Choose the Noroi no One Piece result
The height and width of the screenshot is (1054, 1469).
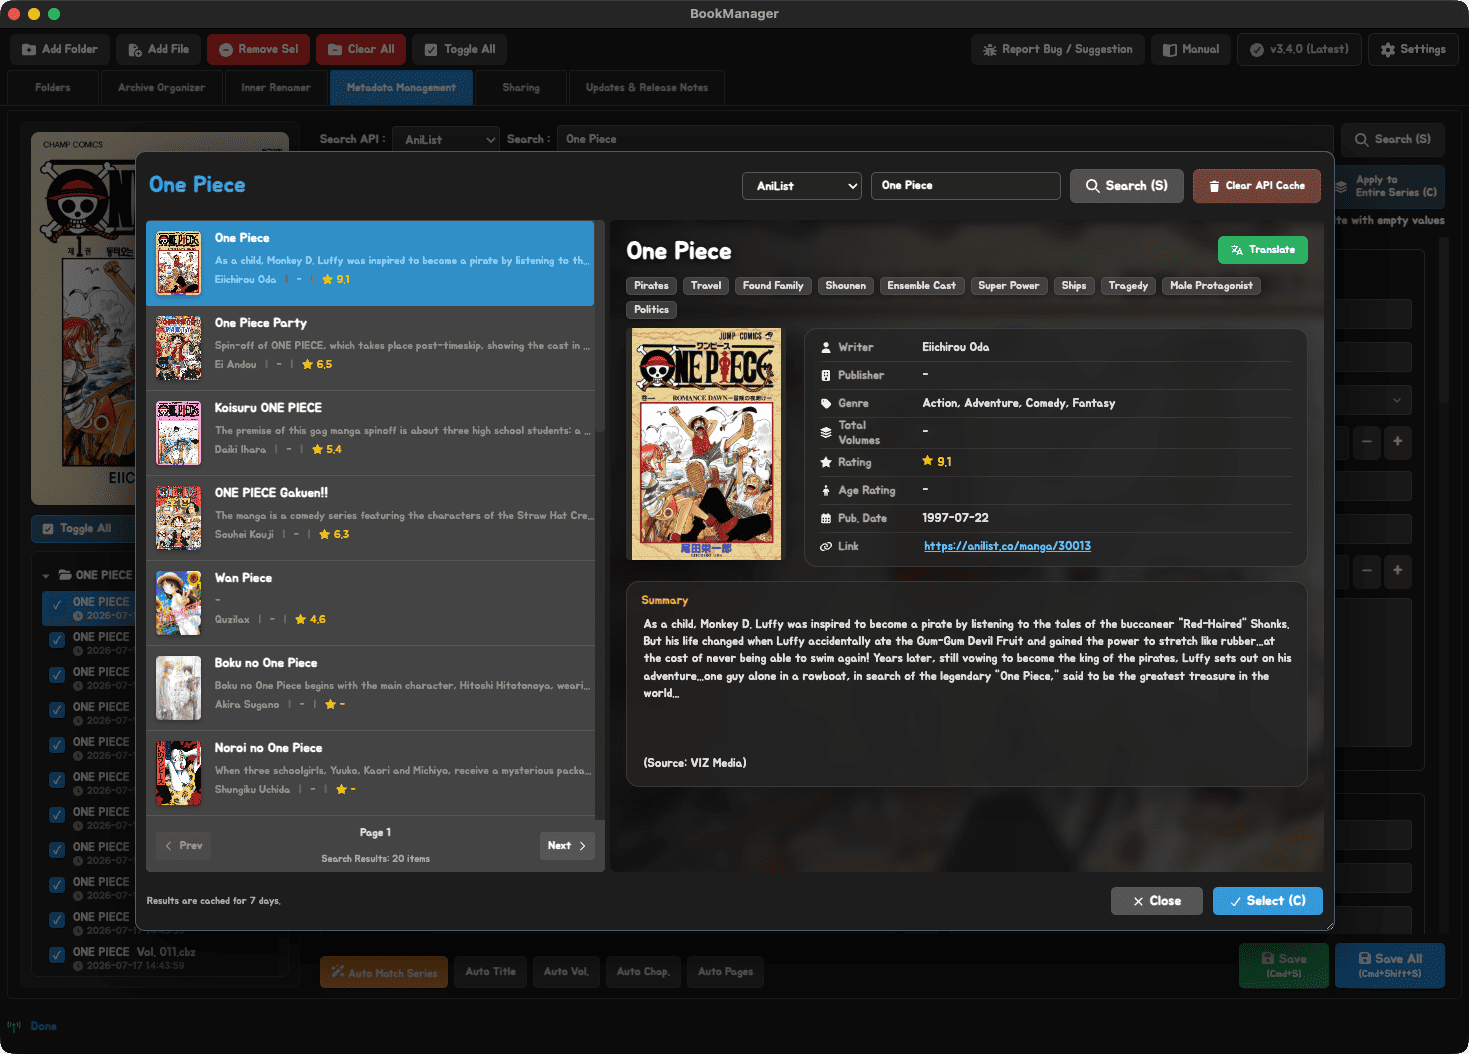pos(370,773)
